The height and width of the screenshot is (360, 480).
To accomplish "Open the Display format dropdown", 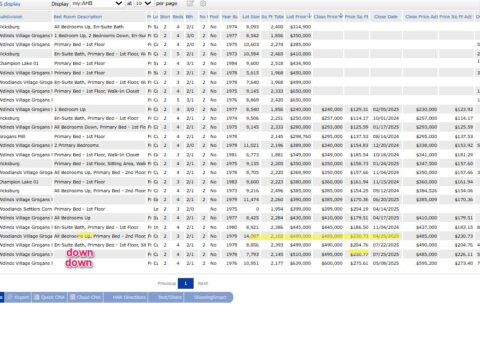I will click(x=97, y=3).
